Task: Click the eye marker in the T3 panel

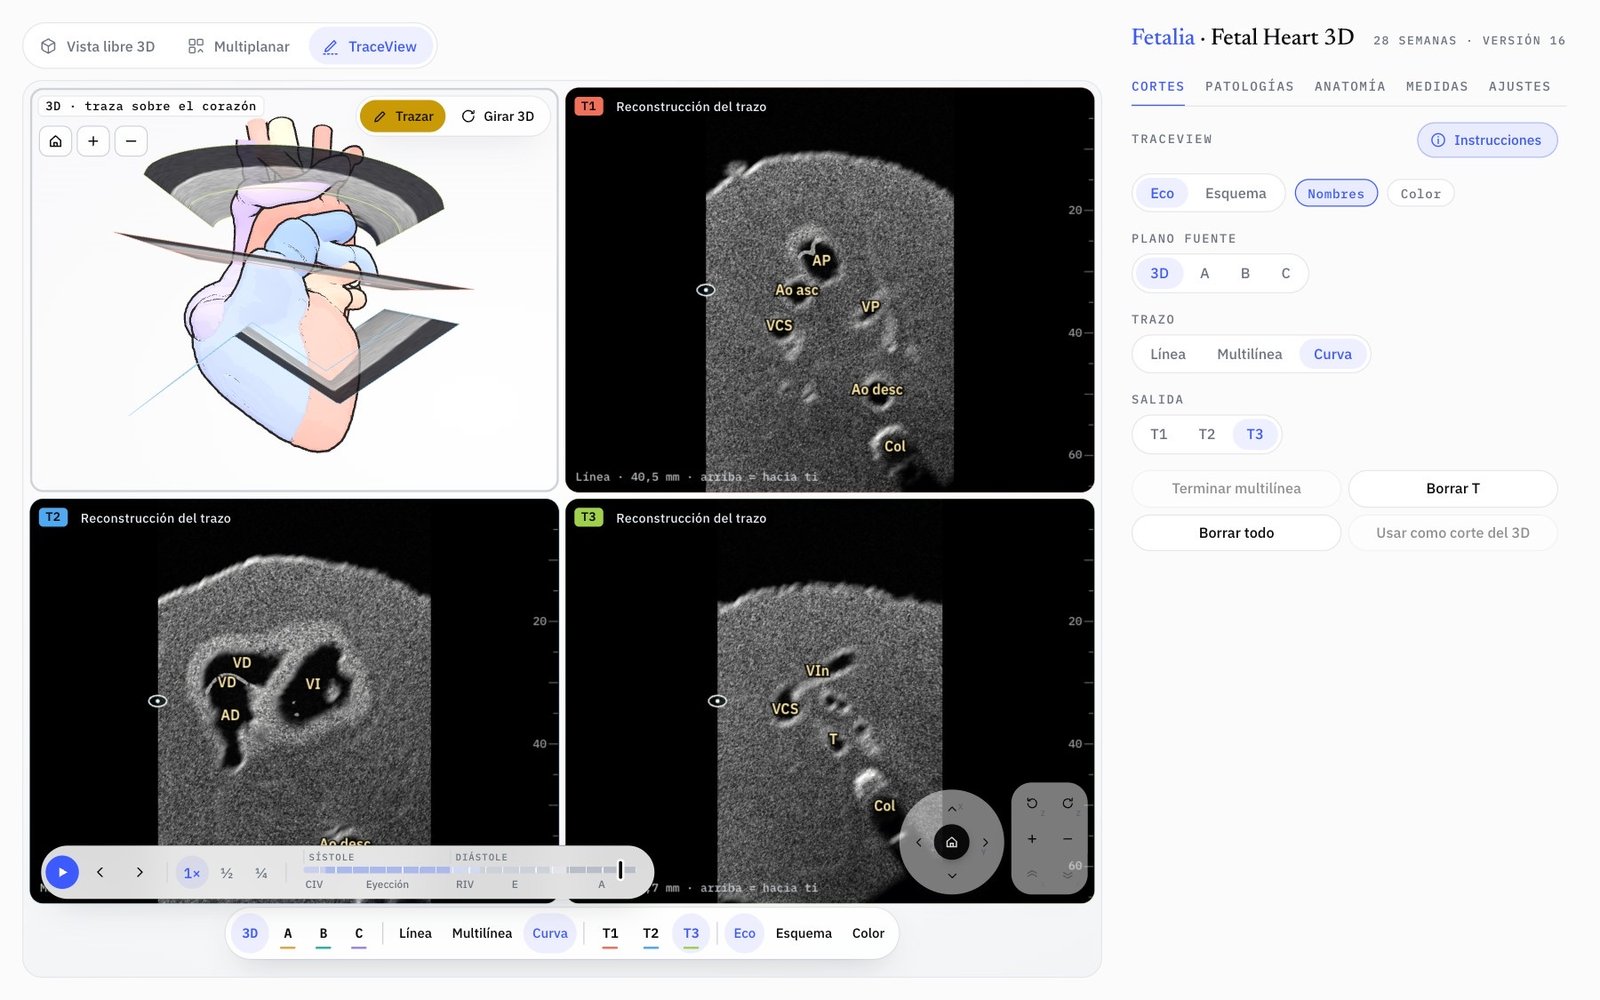Action: [717, 701]
